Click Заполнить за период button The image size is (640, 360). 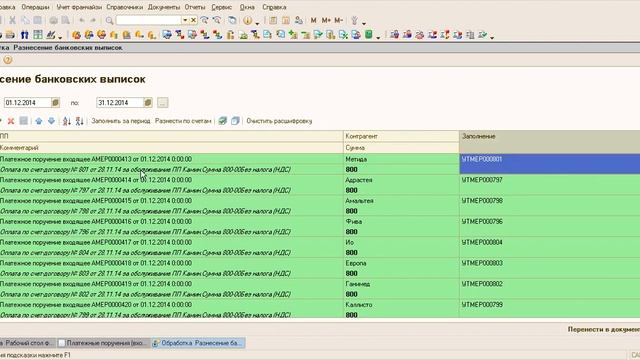[x=121, y=121]
